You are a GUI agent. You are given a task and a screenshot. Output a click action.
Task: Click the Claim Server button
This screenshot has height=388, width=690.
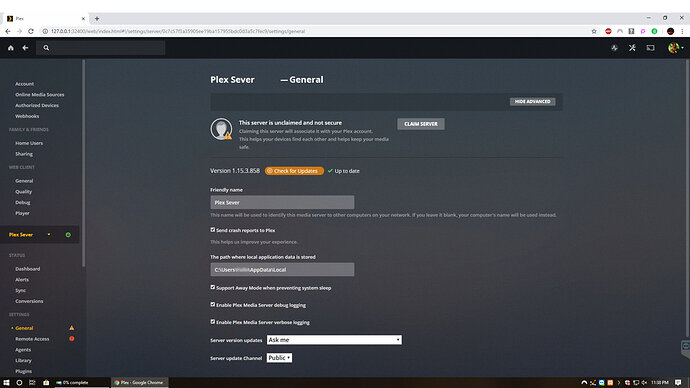pos(421,124)
